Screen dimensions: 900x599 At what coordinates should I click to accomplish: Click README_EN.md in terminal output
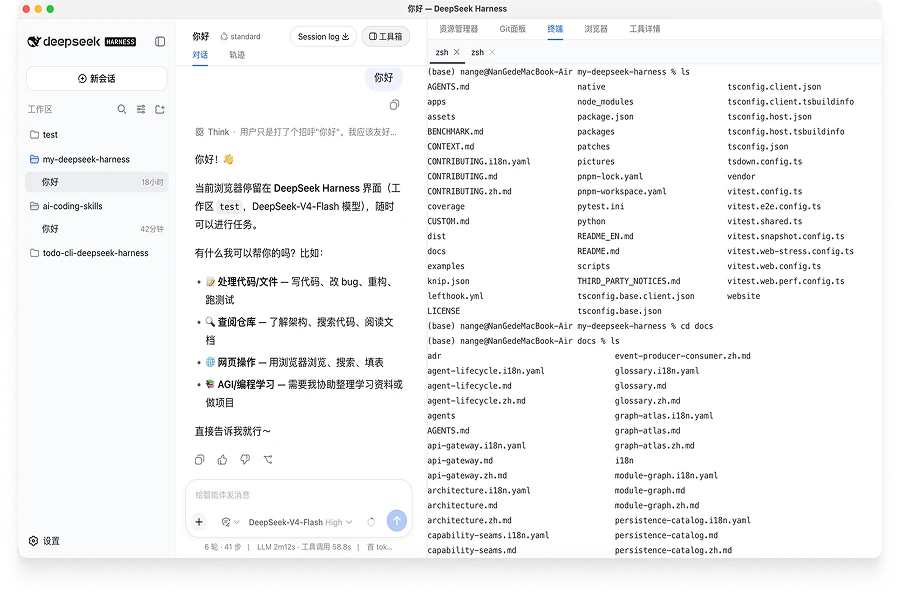(606, 236)
